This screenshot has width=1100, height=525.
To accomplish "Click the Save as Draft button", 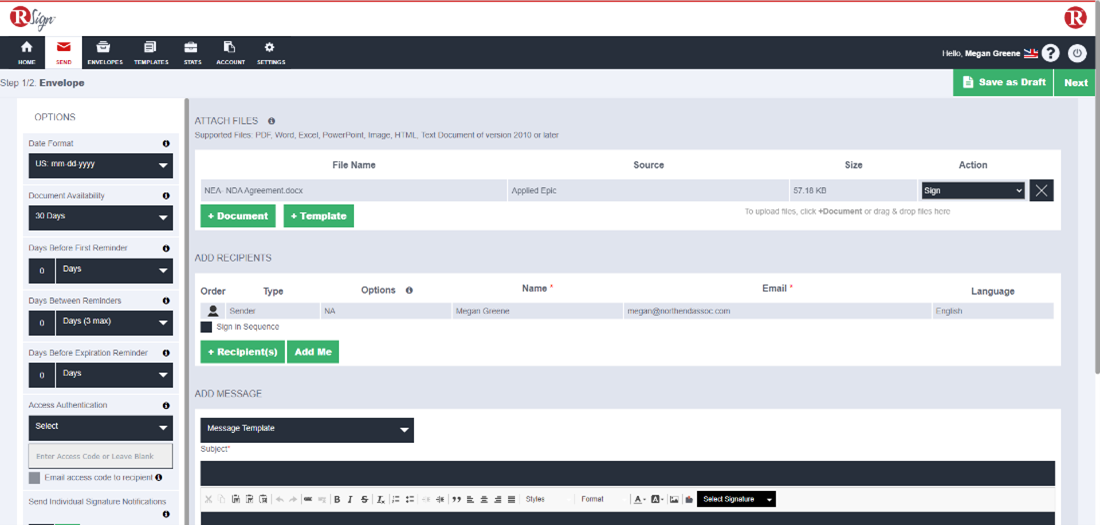I will 1003,82.
